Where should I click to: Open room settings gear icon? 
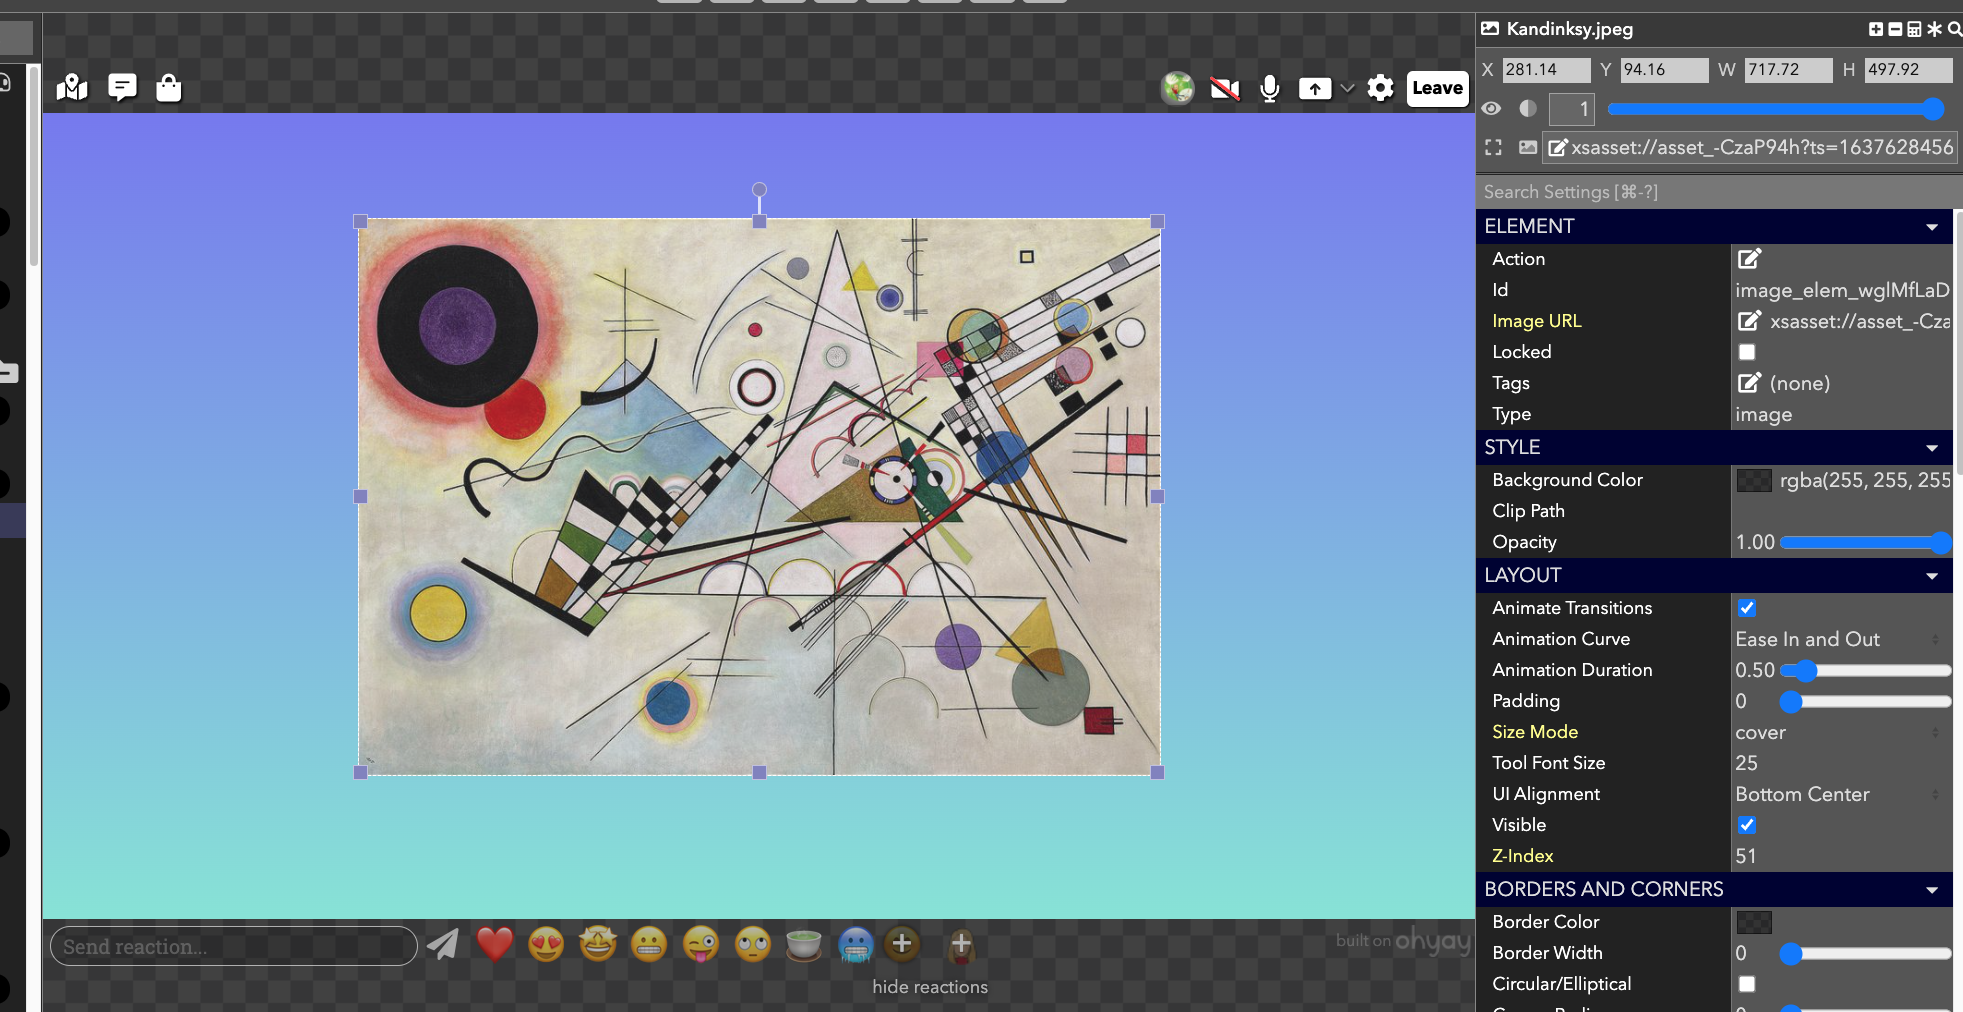point(1380,88)
